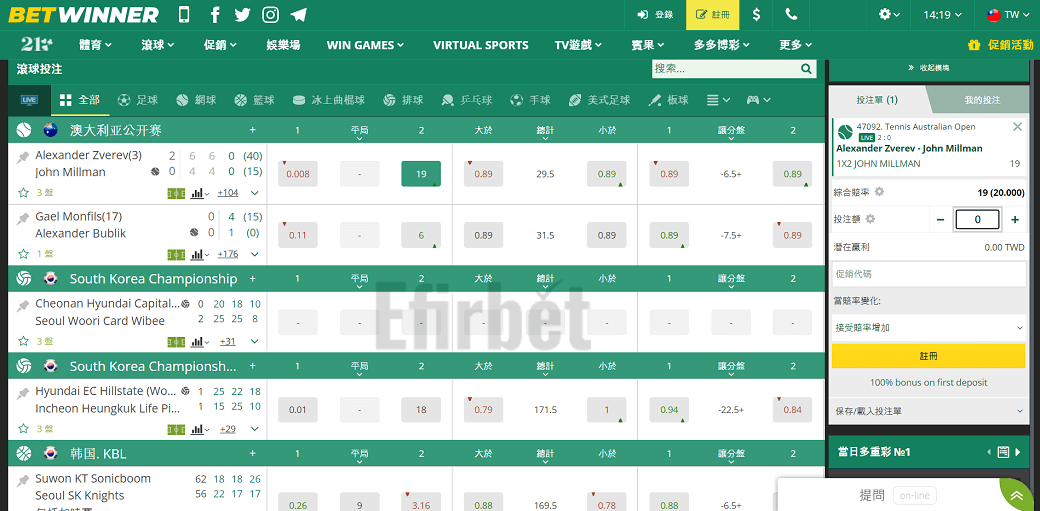Click the search magnifier icon
The image size is (1040, 511).
(807, 68)
